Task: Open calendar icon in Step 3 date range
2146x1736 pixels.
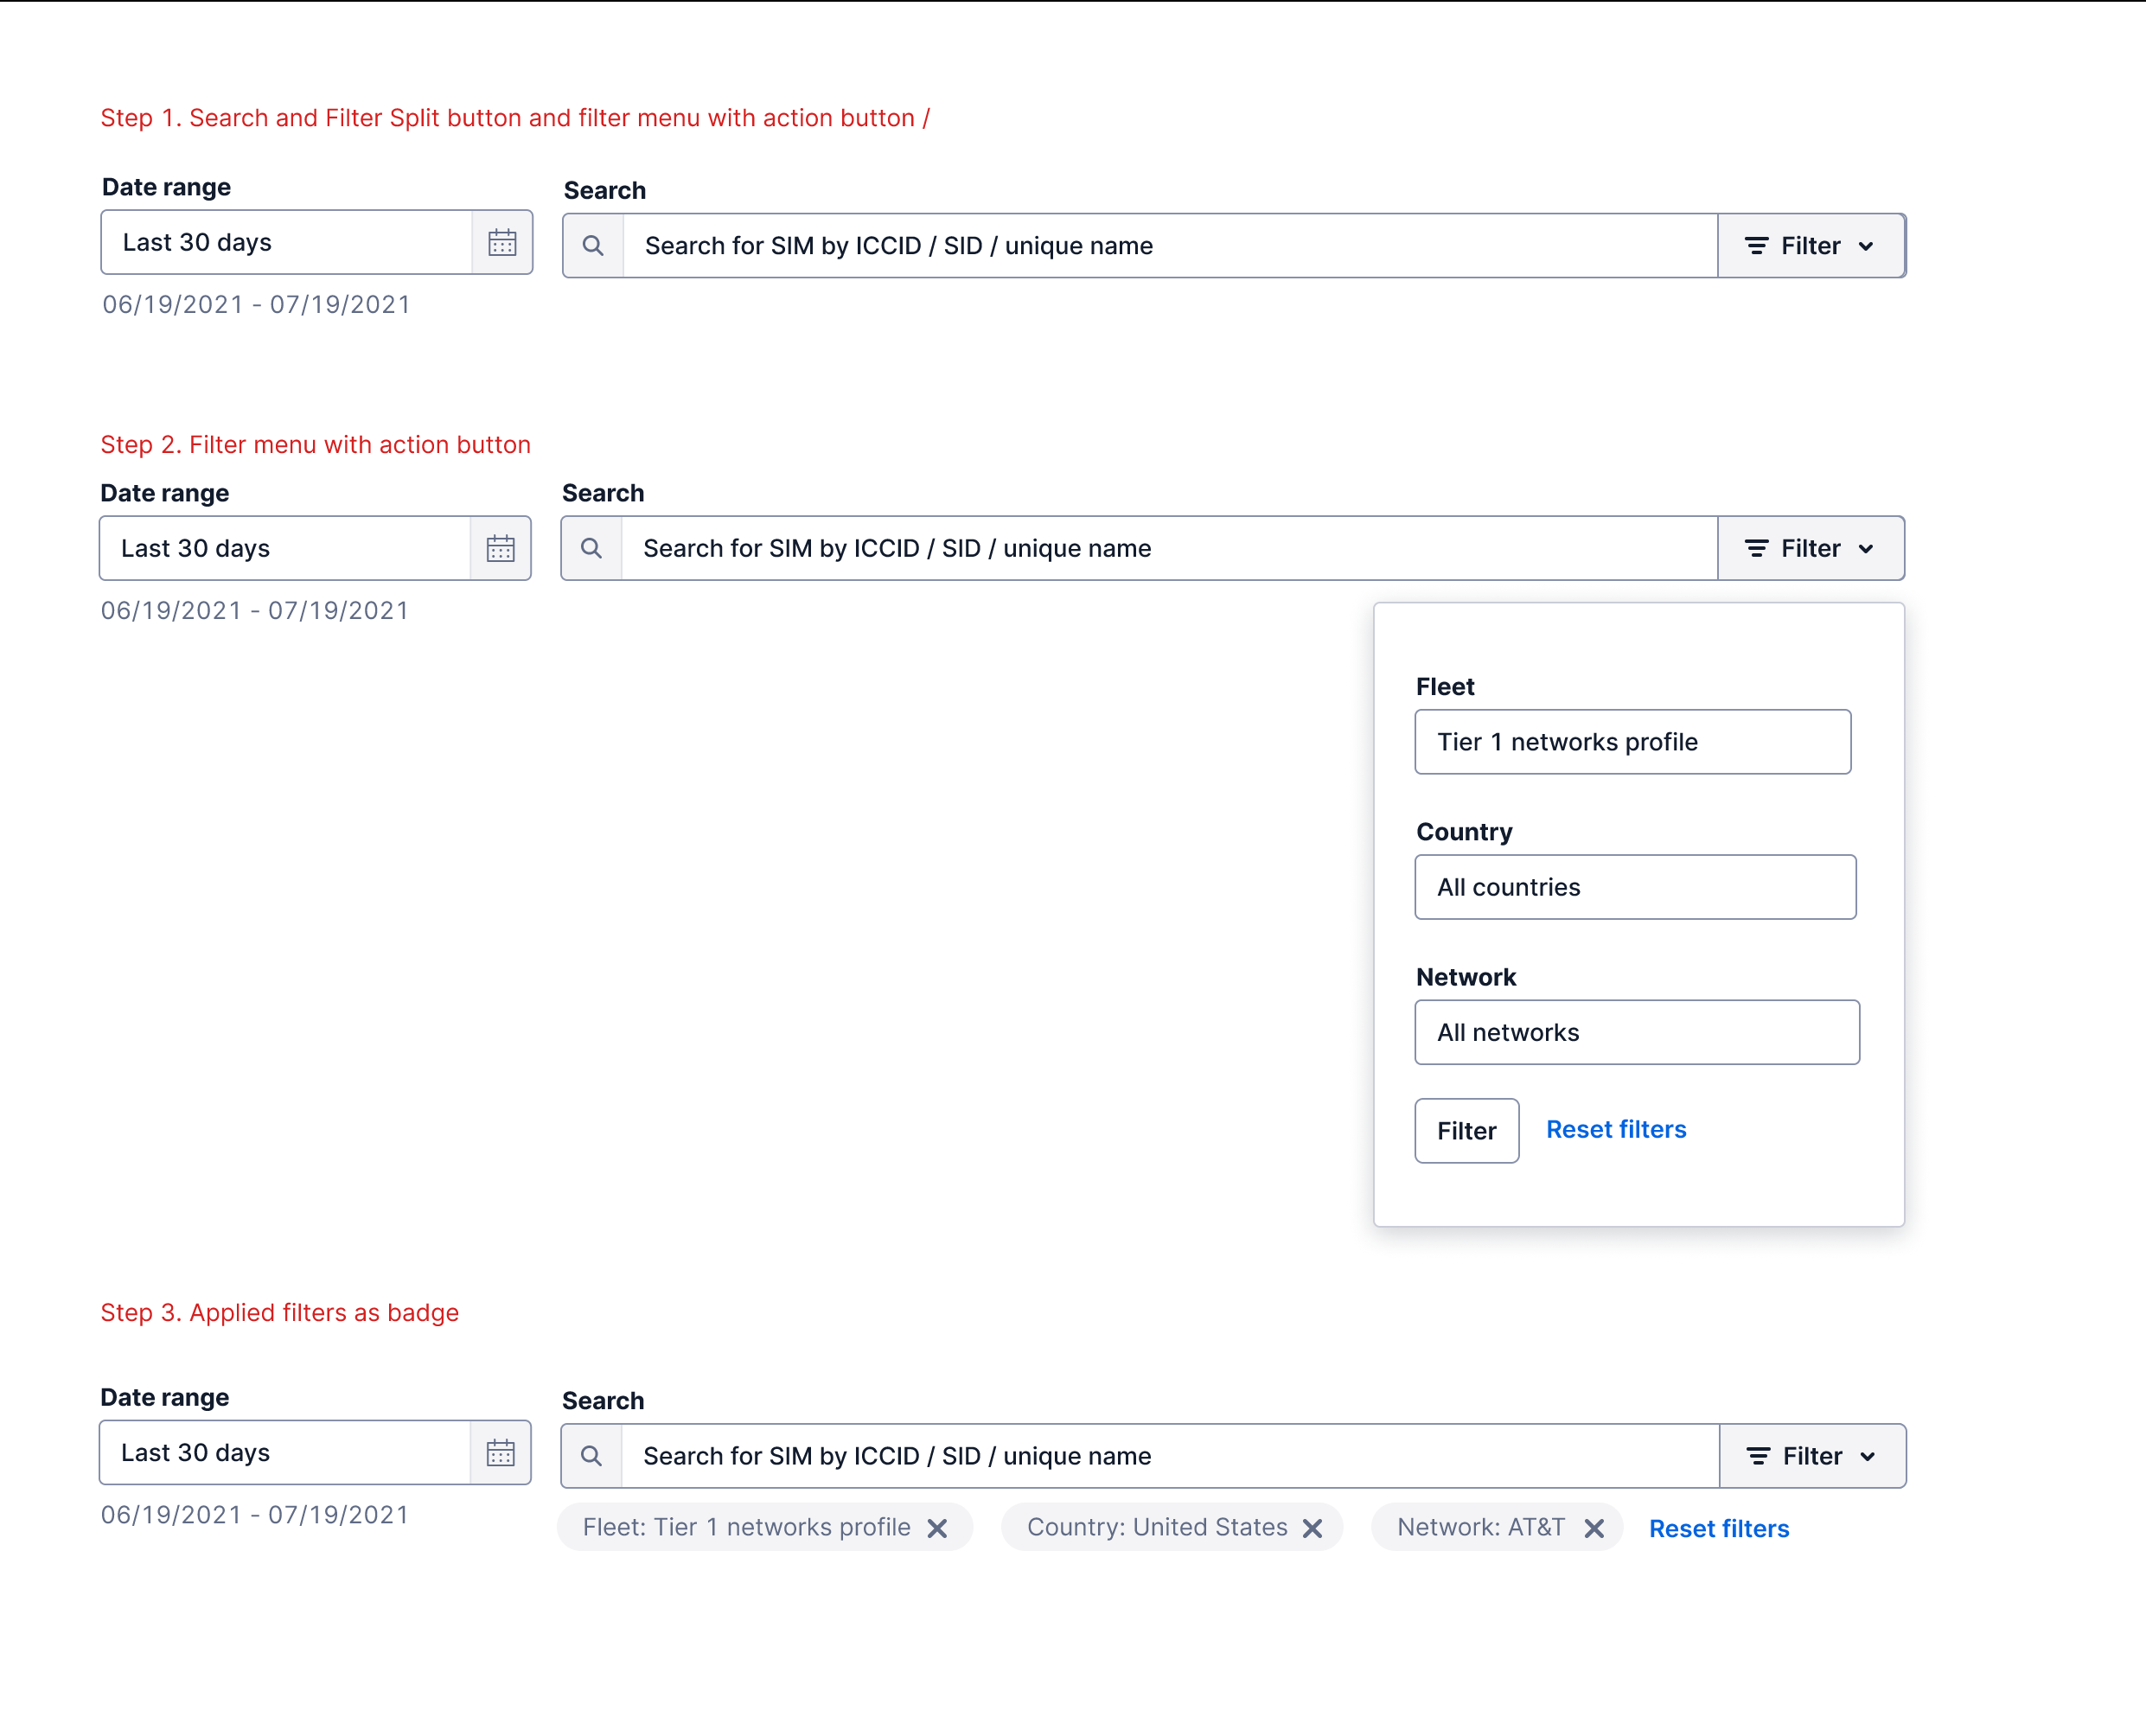Action: tap(500, 1453)
